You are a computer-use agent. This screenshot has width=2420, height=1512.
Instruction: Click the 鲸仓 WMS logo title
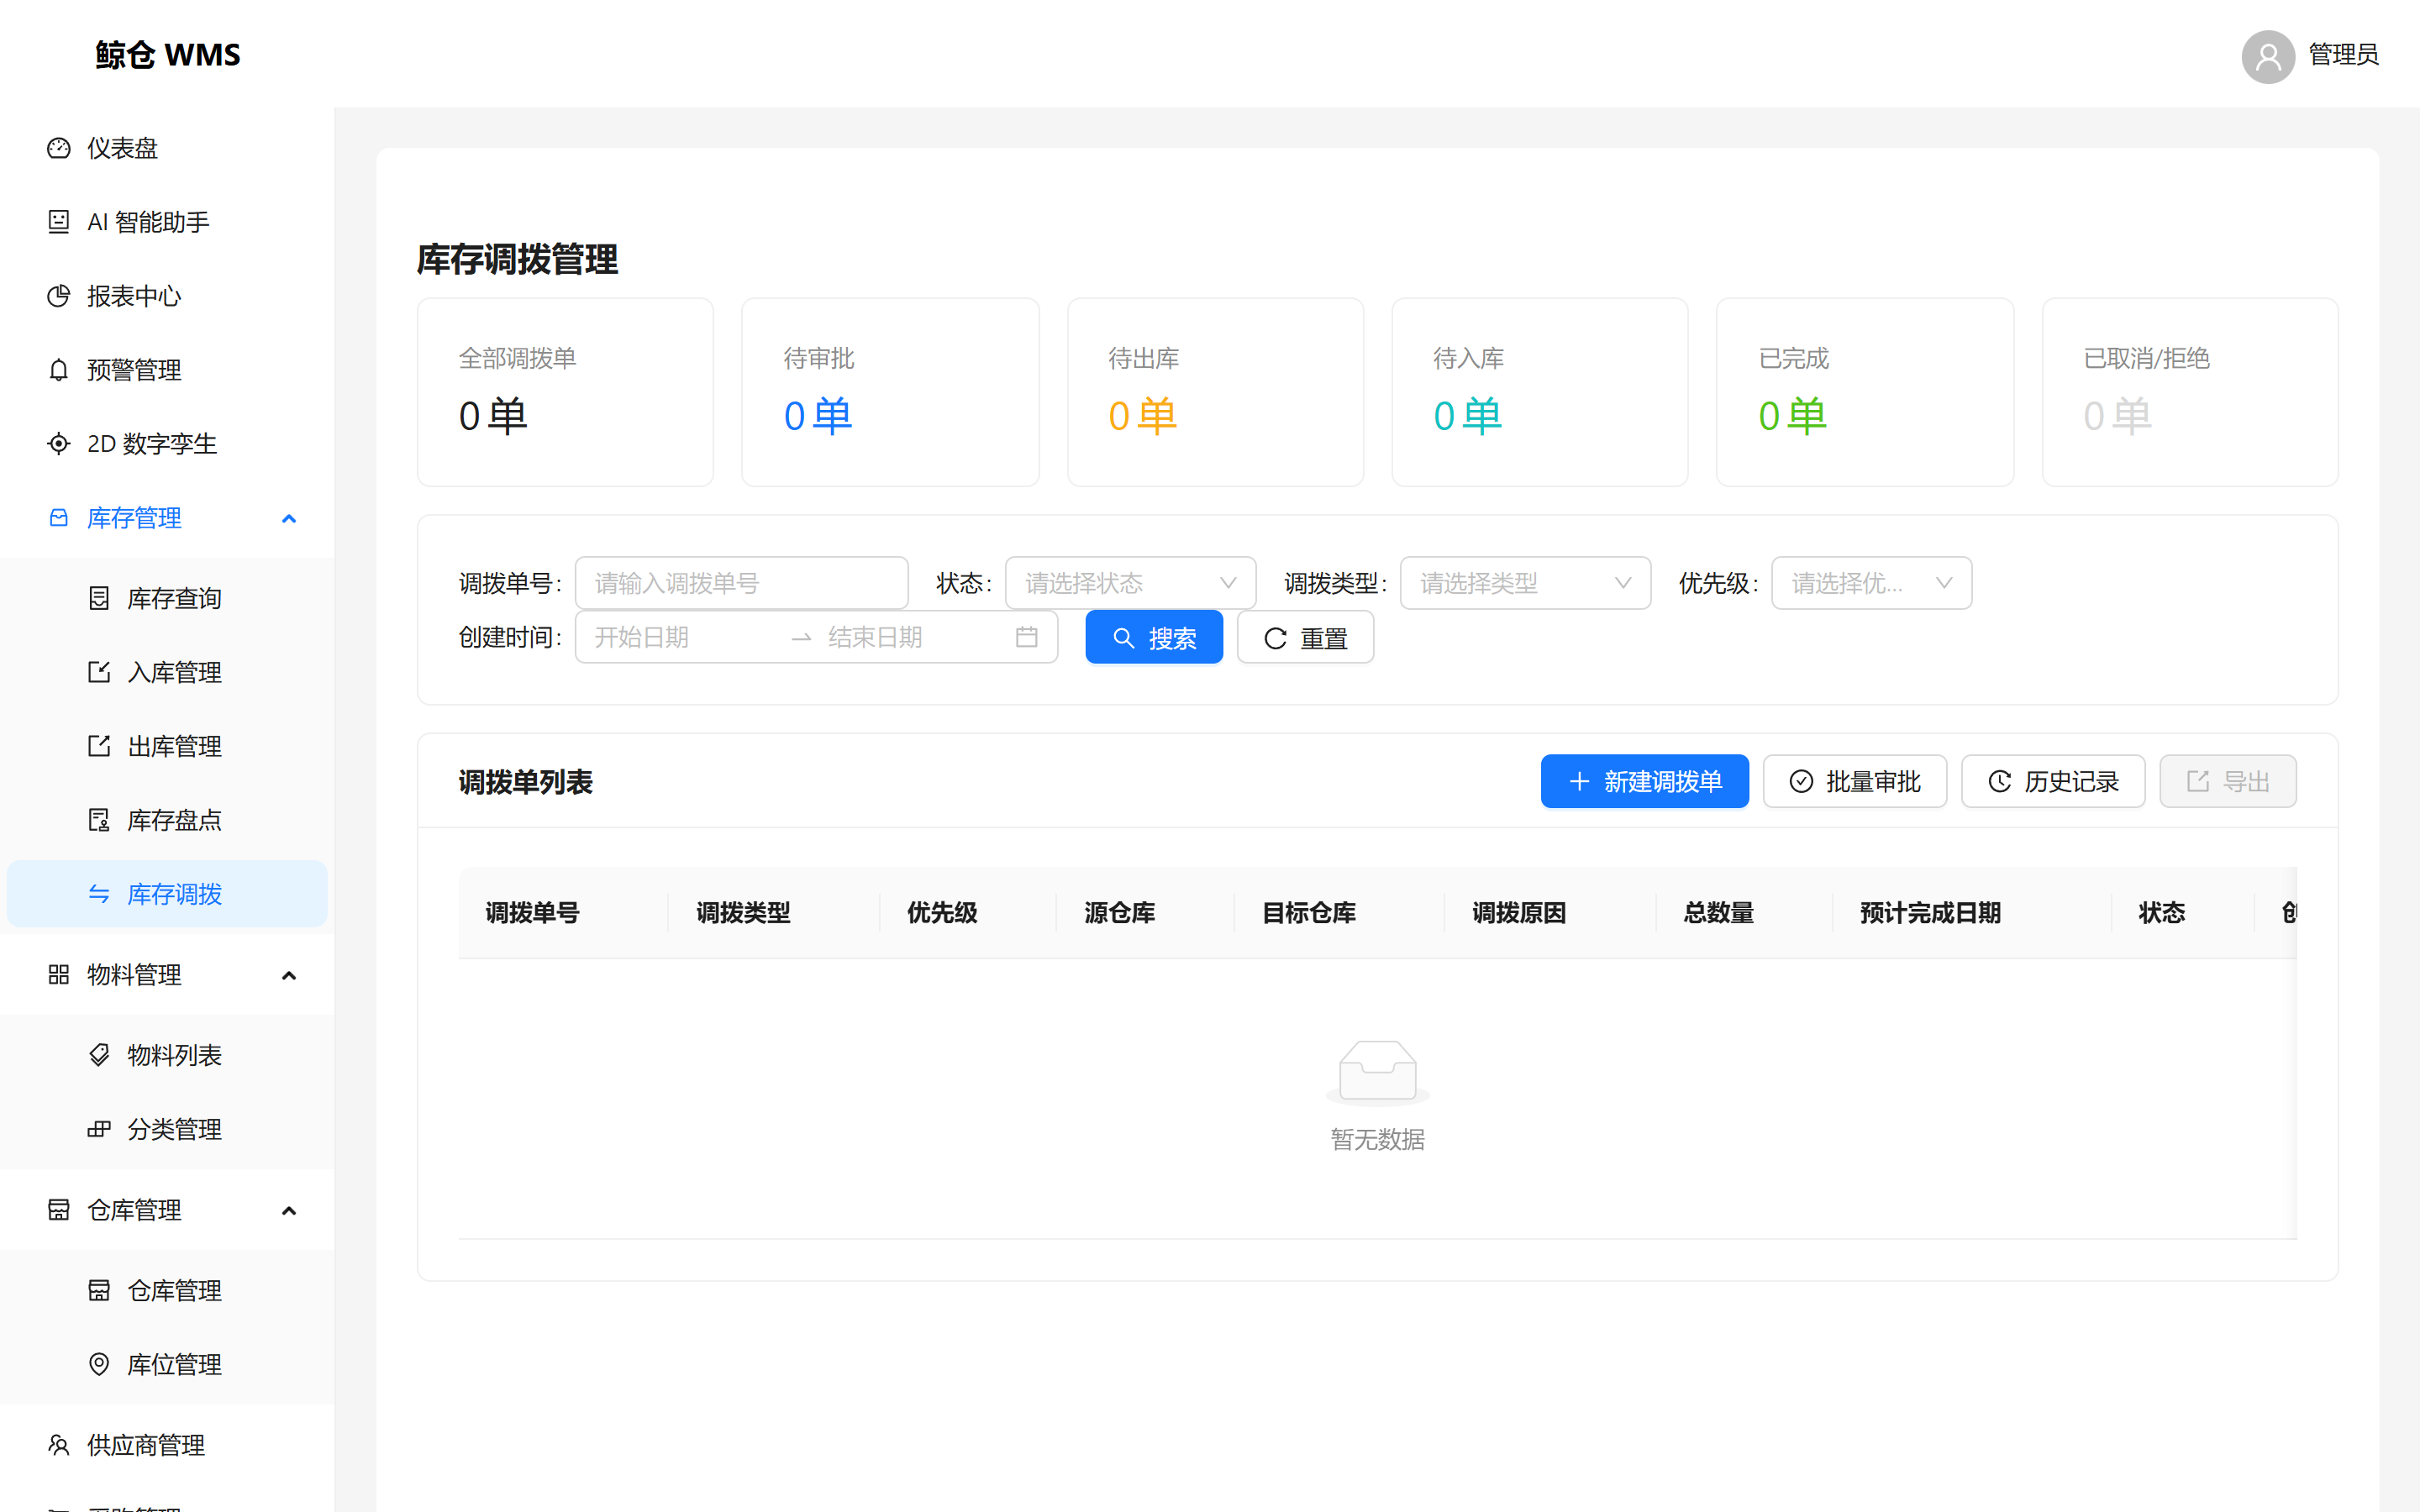168,55
